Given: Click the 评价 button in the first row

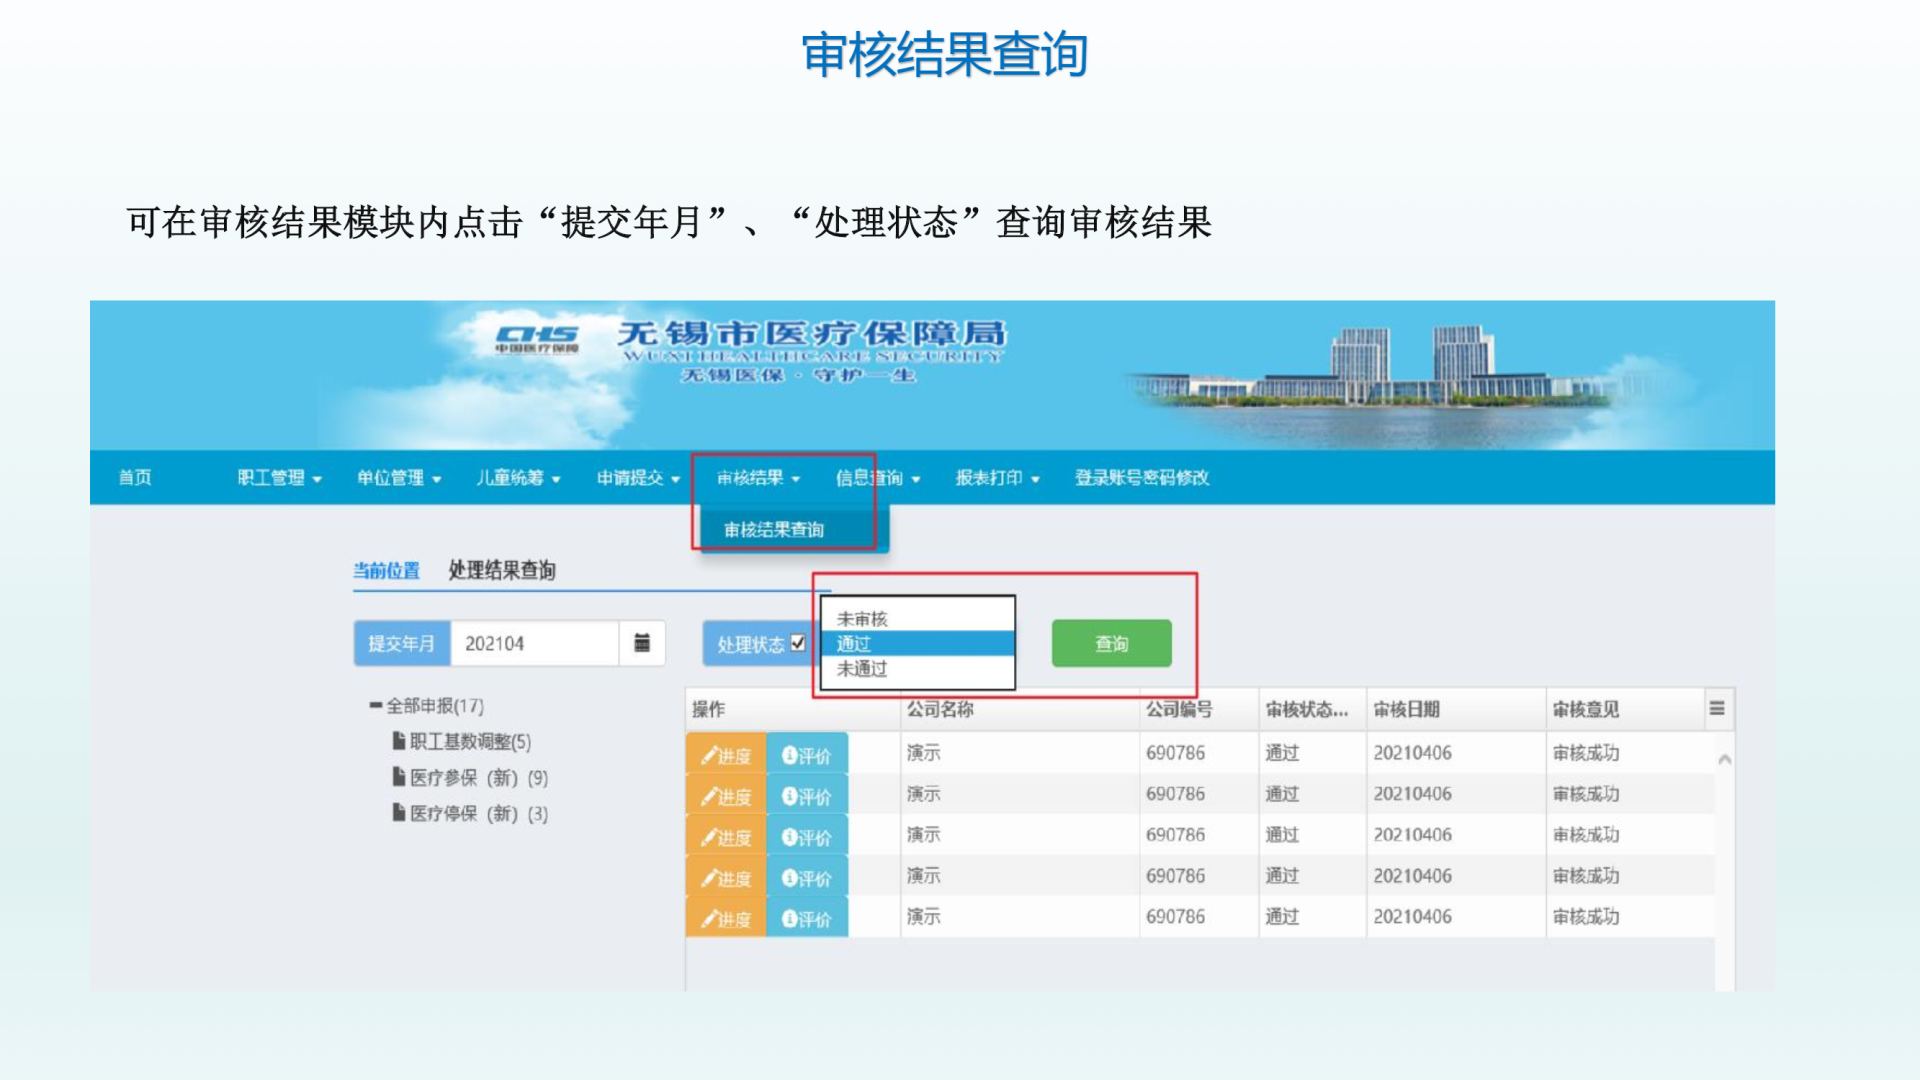Looking at the screenshot, I should [x=807, y=756].
